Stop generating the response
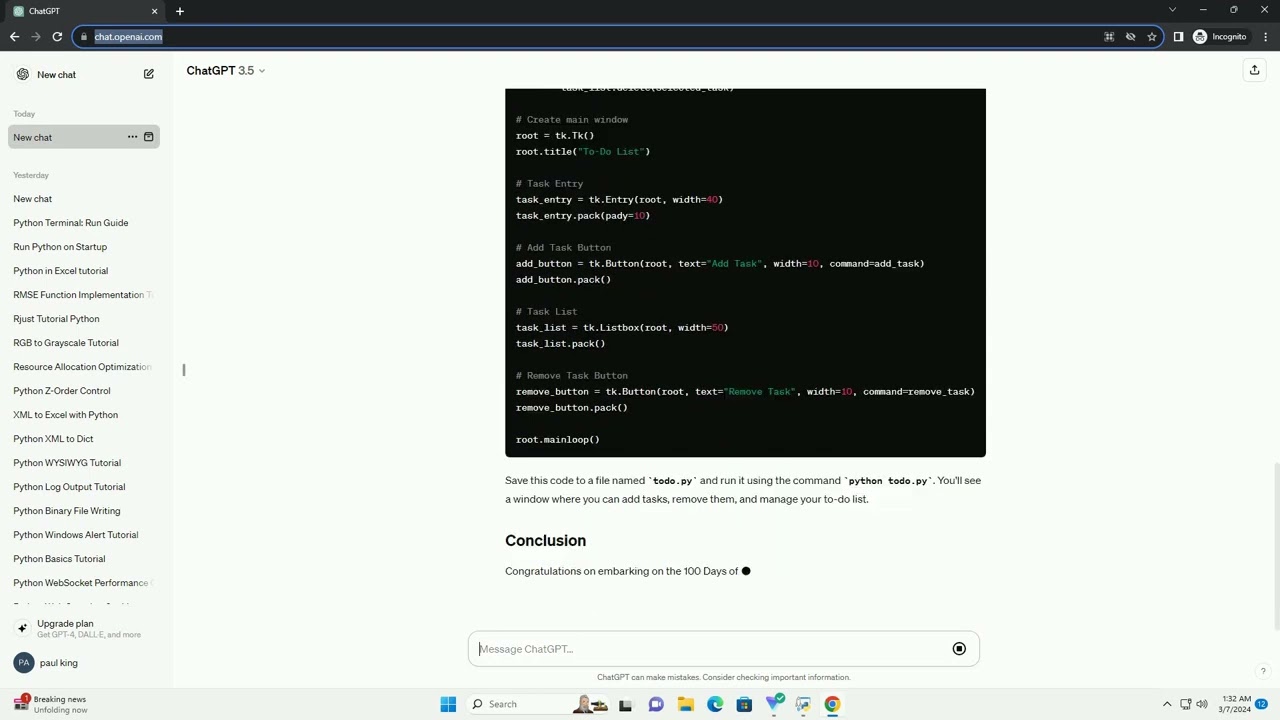The width and height of the screenshot is (1280, 720). pos(959,649)
